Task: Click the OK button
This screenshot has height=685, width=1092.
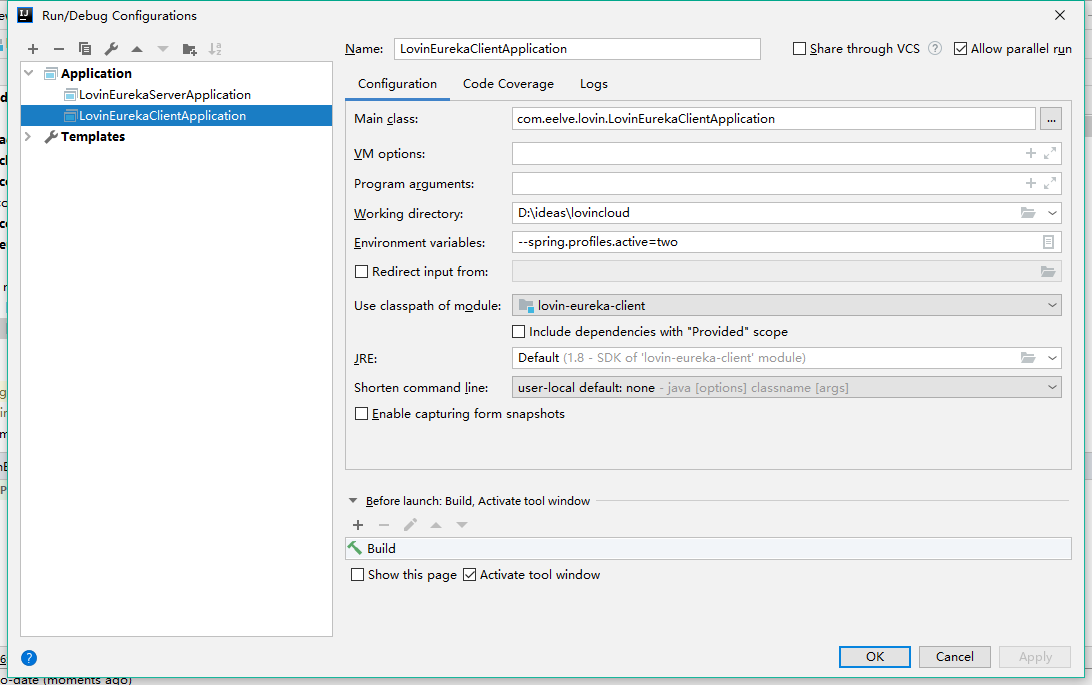Action: [x=874, y=657]
